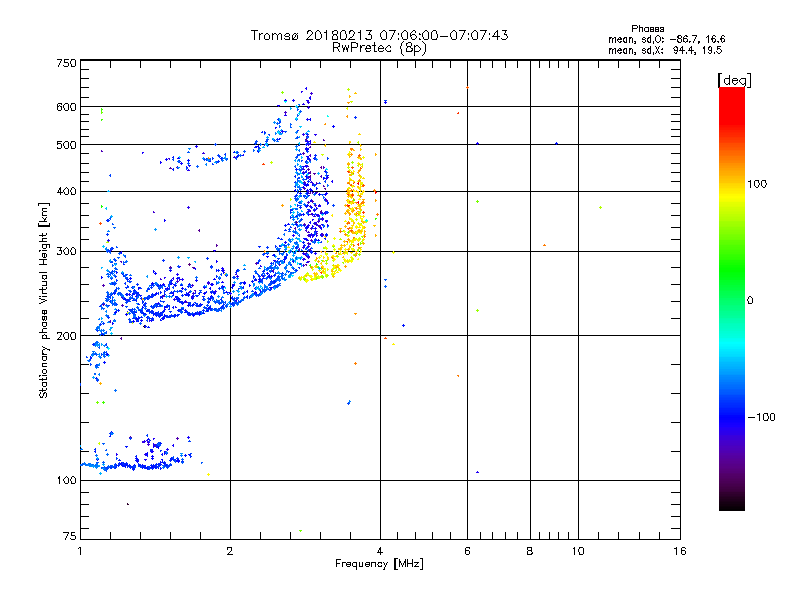Click the y-axis tick label "75"
Viewport: 800px width, 600px height.
70,536
